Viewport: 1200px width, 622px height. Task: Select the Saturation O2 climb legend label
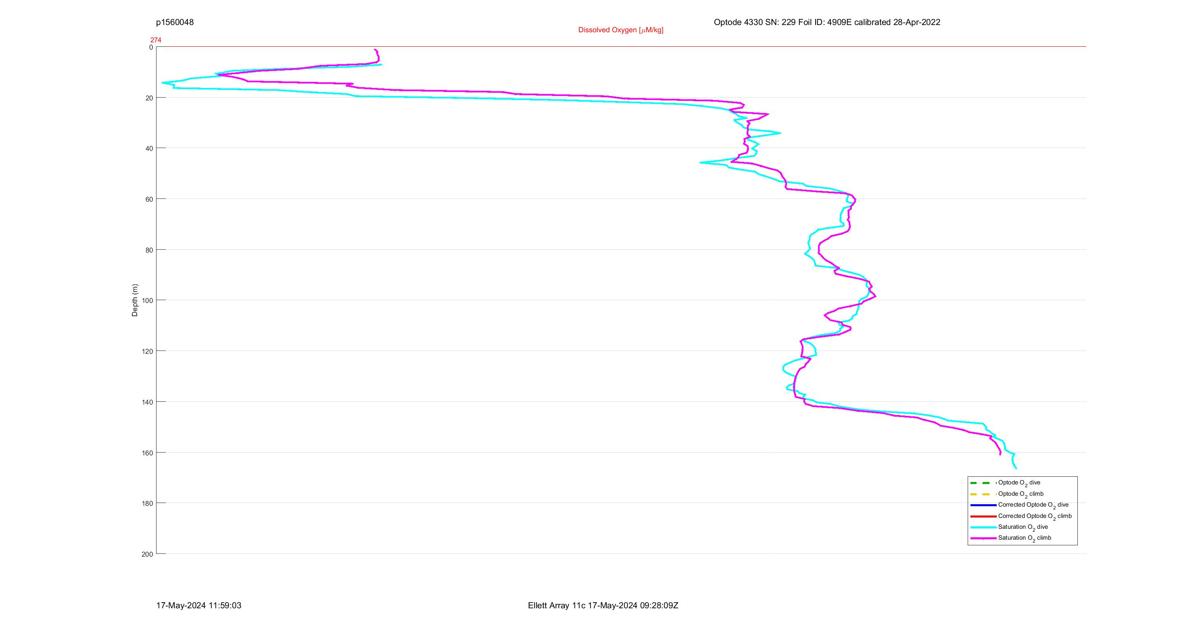tap(1025, 538)
